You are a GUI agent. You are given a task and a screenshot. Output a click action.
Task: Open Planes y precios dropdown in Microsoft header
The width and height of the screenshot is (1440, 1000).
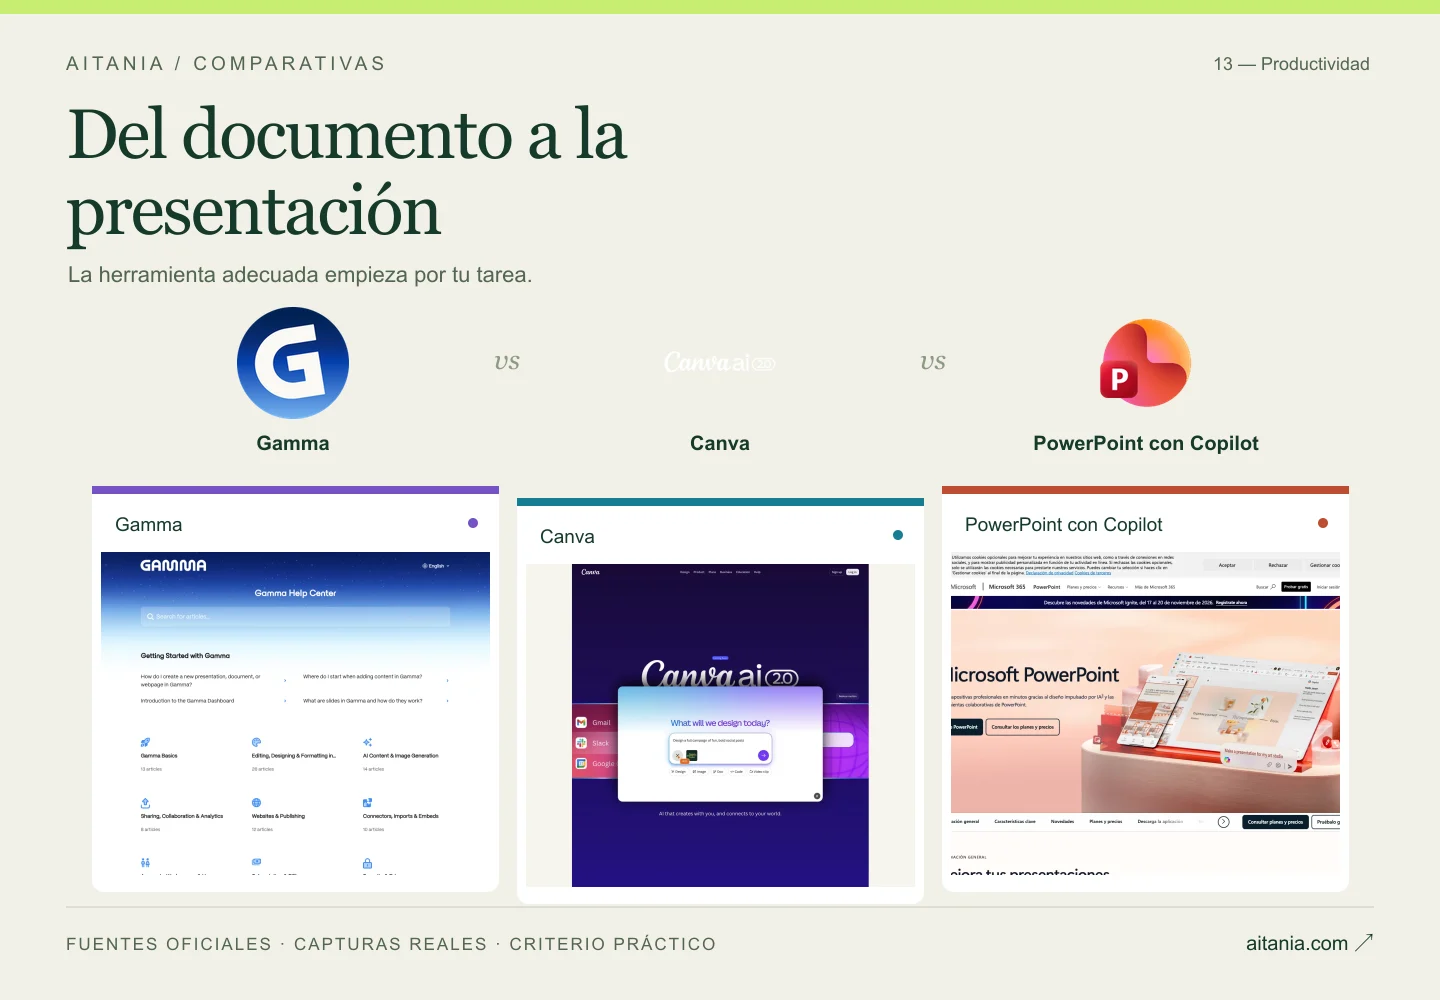click(1084, 587)
